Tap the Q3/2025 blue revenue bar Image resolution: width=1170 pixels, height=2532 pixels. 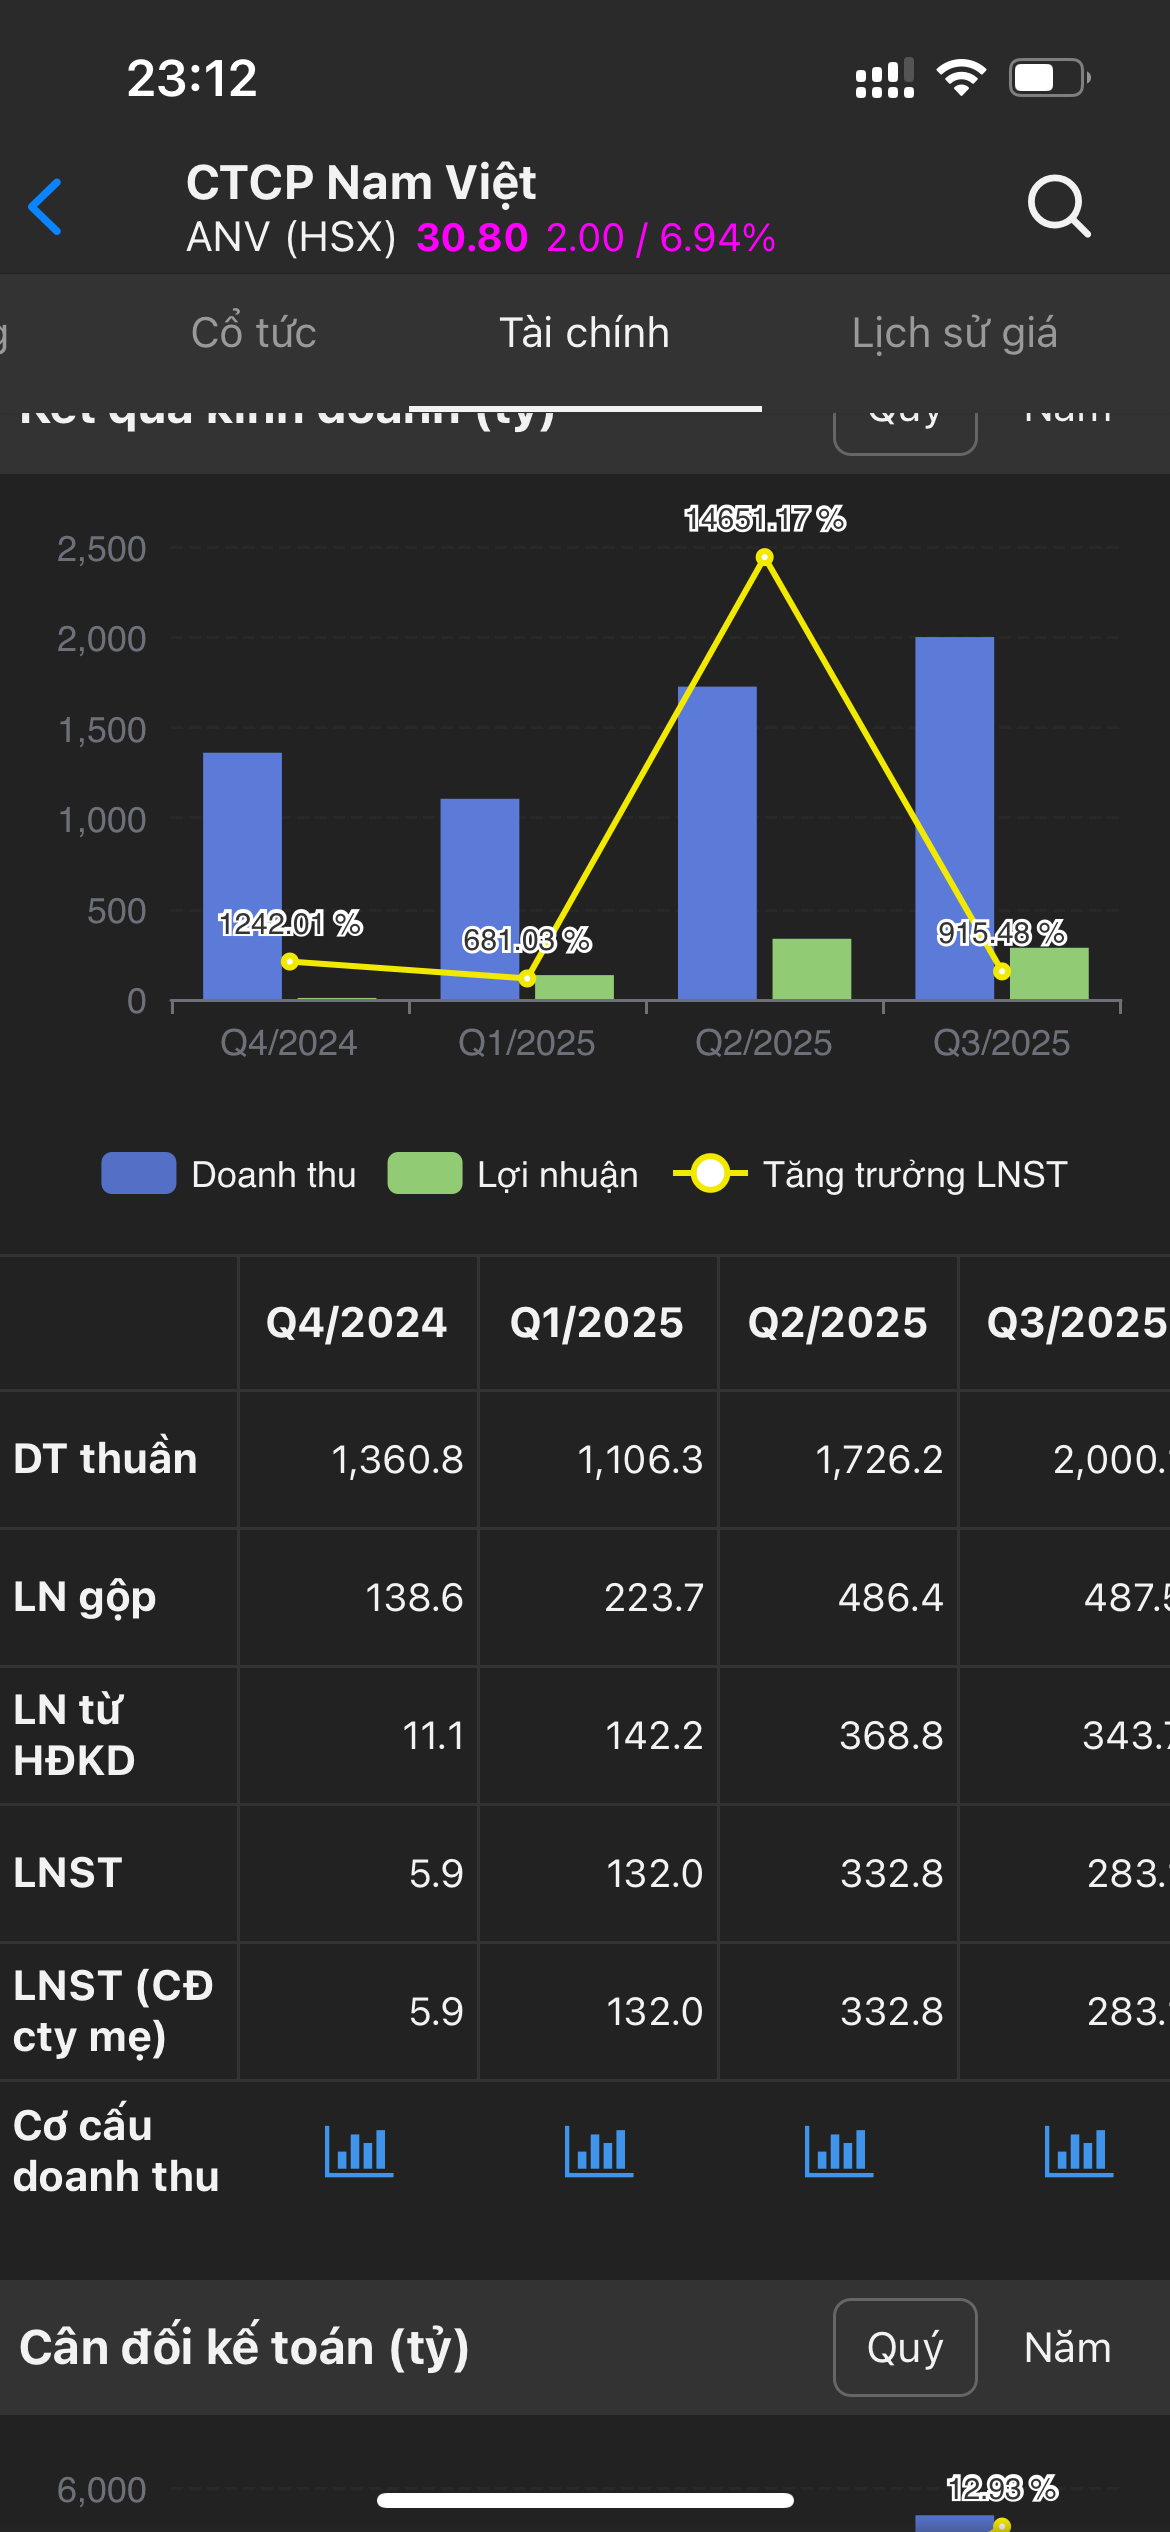pos(954,800)
